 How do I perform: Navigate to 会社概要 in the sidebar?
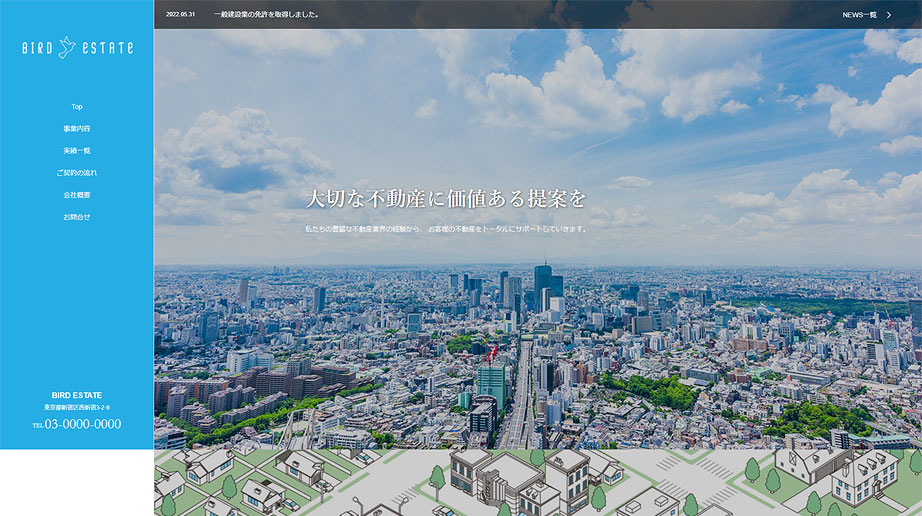[77, 195]
